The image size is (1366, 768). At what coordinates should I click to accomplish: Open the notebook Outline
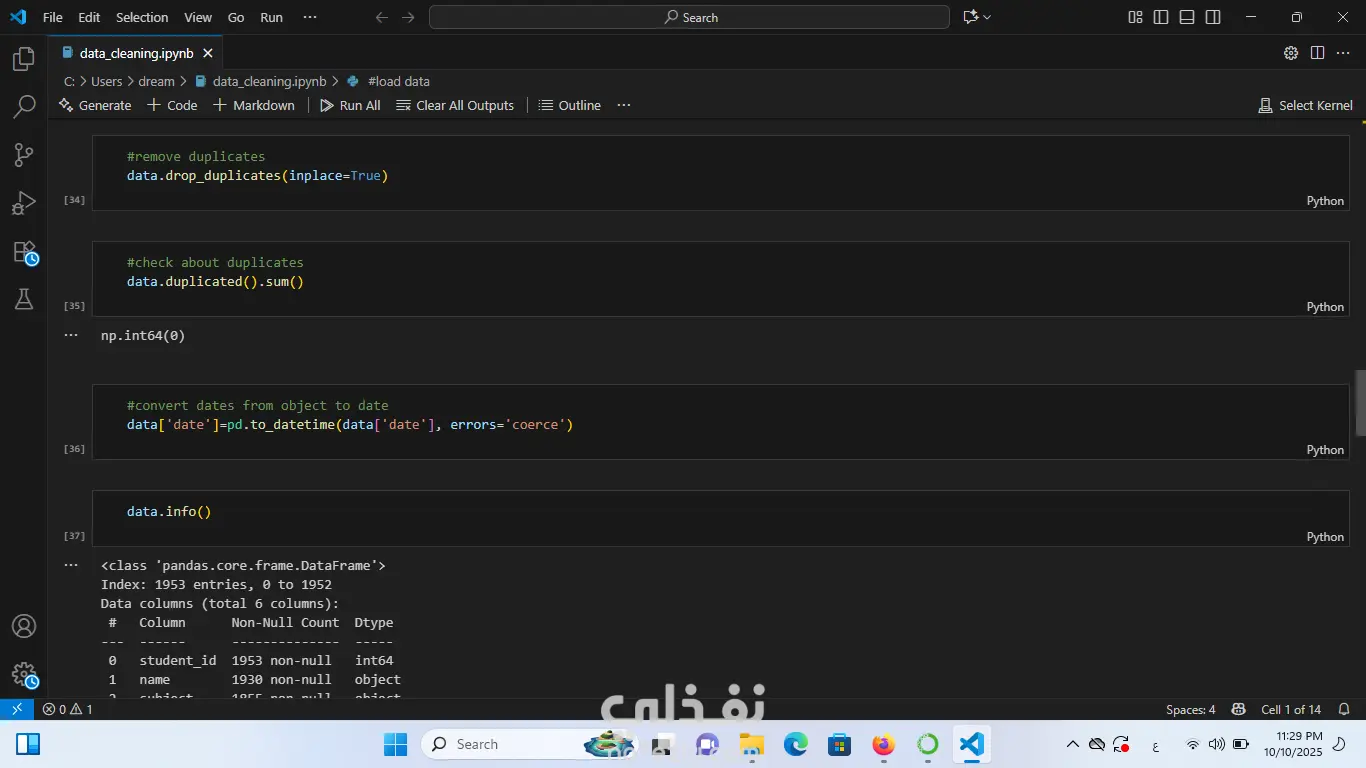(x=570, y=105)
